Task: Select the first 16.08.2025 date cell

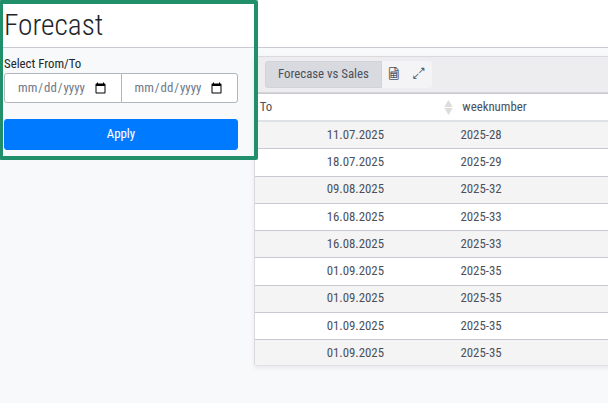Action: pyautogui.click(x=355, y=216)
